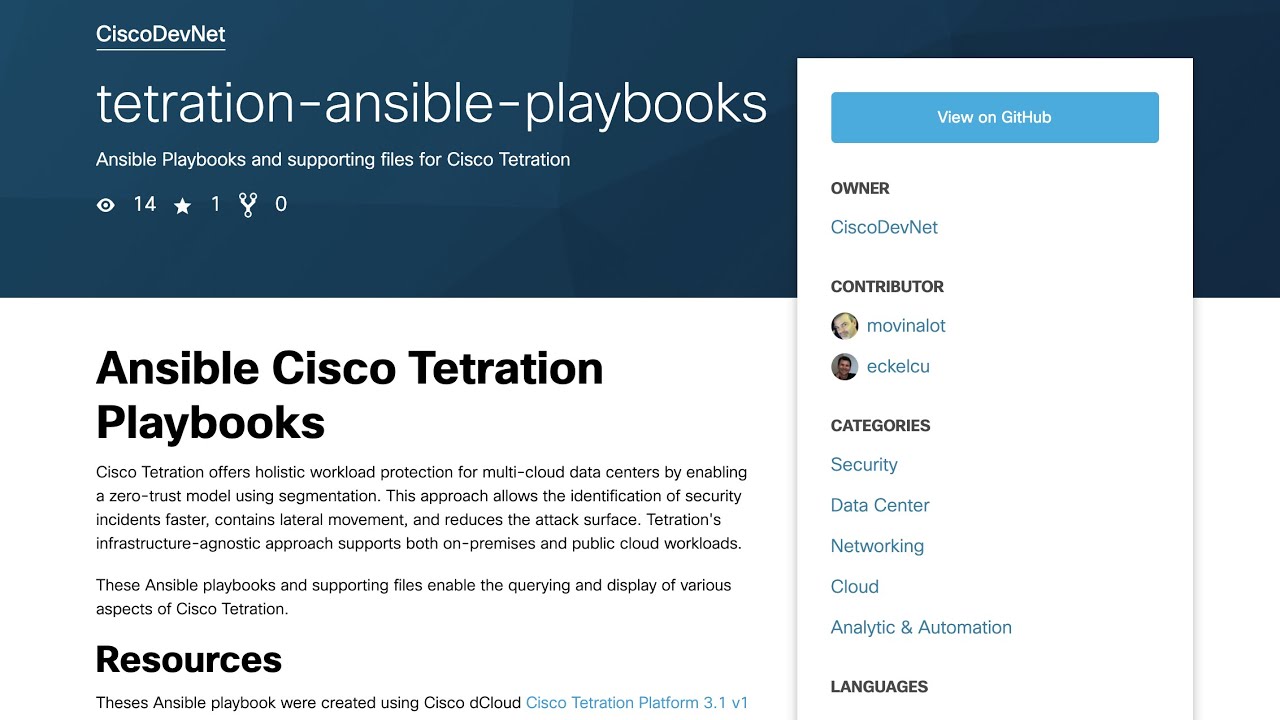Click the LANGUAGES section label

879,687
